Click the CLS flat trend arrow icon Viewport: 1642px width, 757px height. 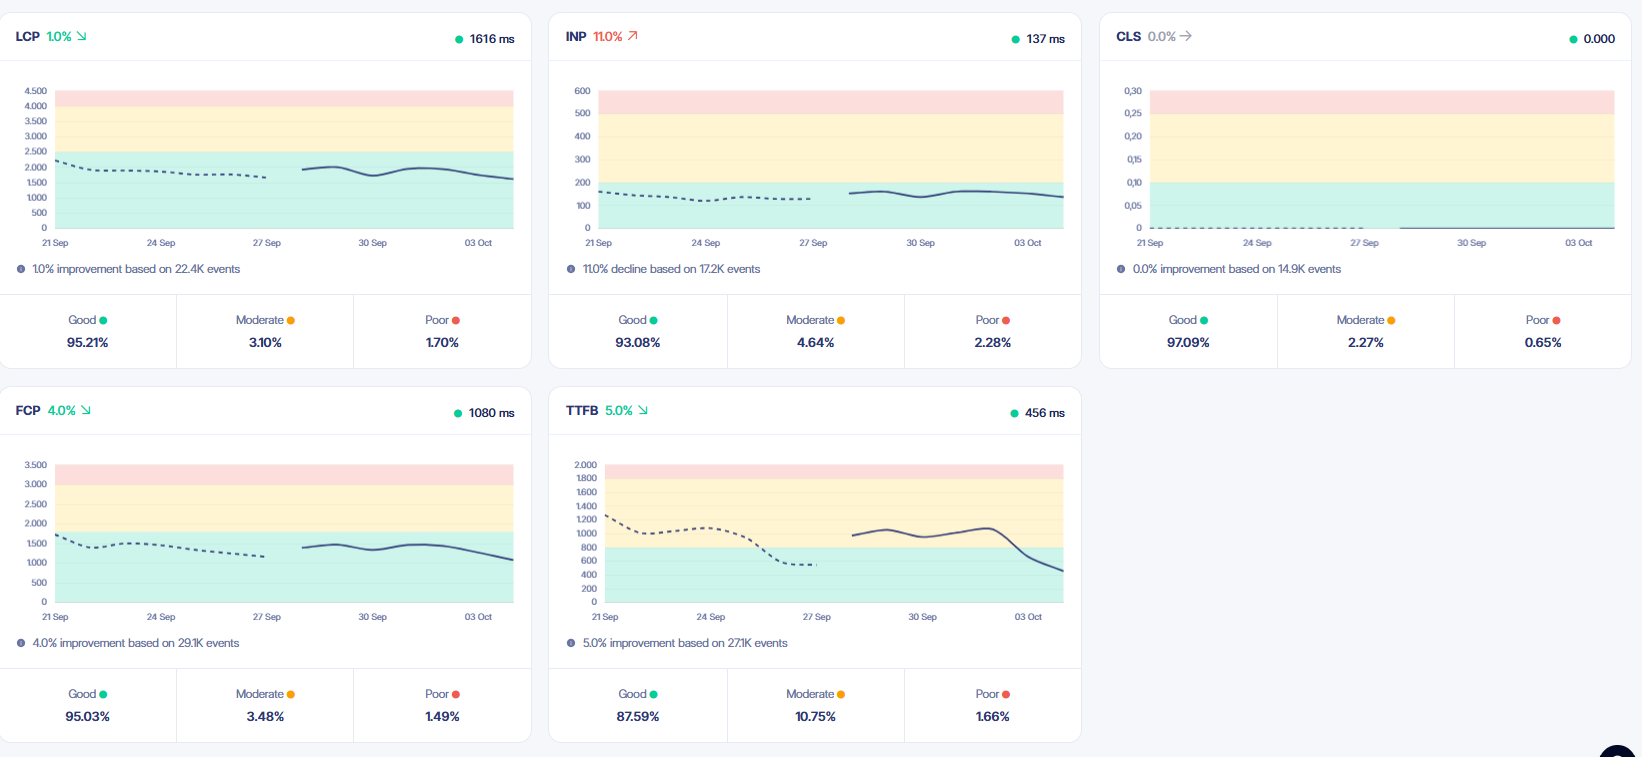point(1186,36)
